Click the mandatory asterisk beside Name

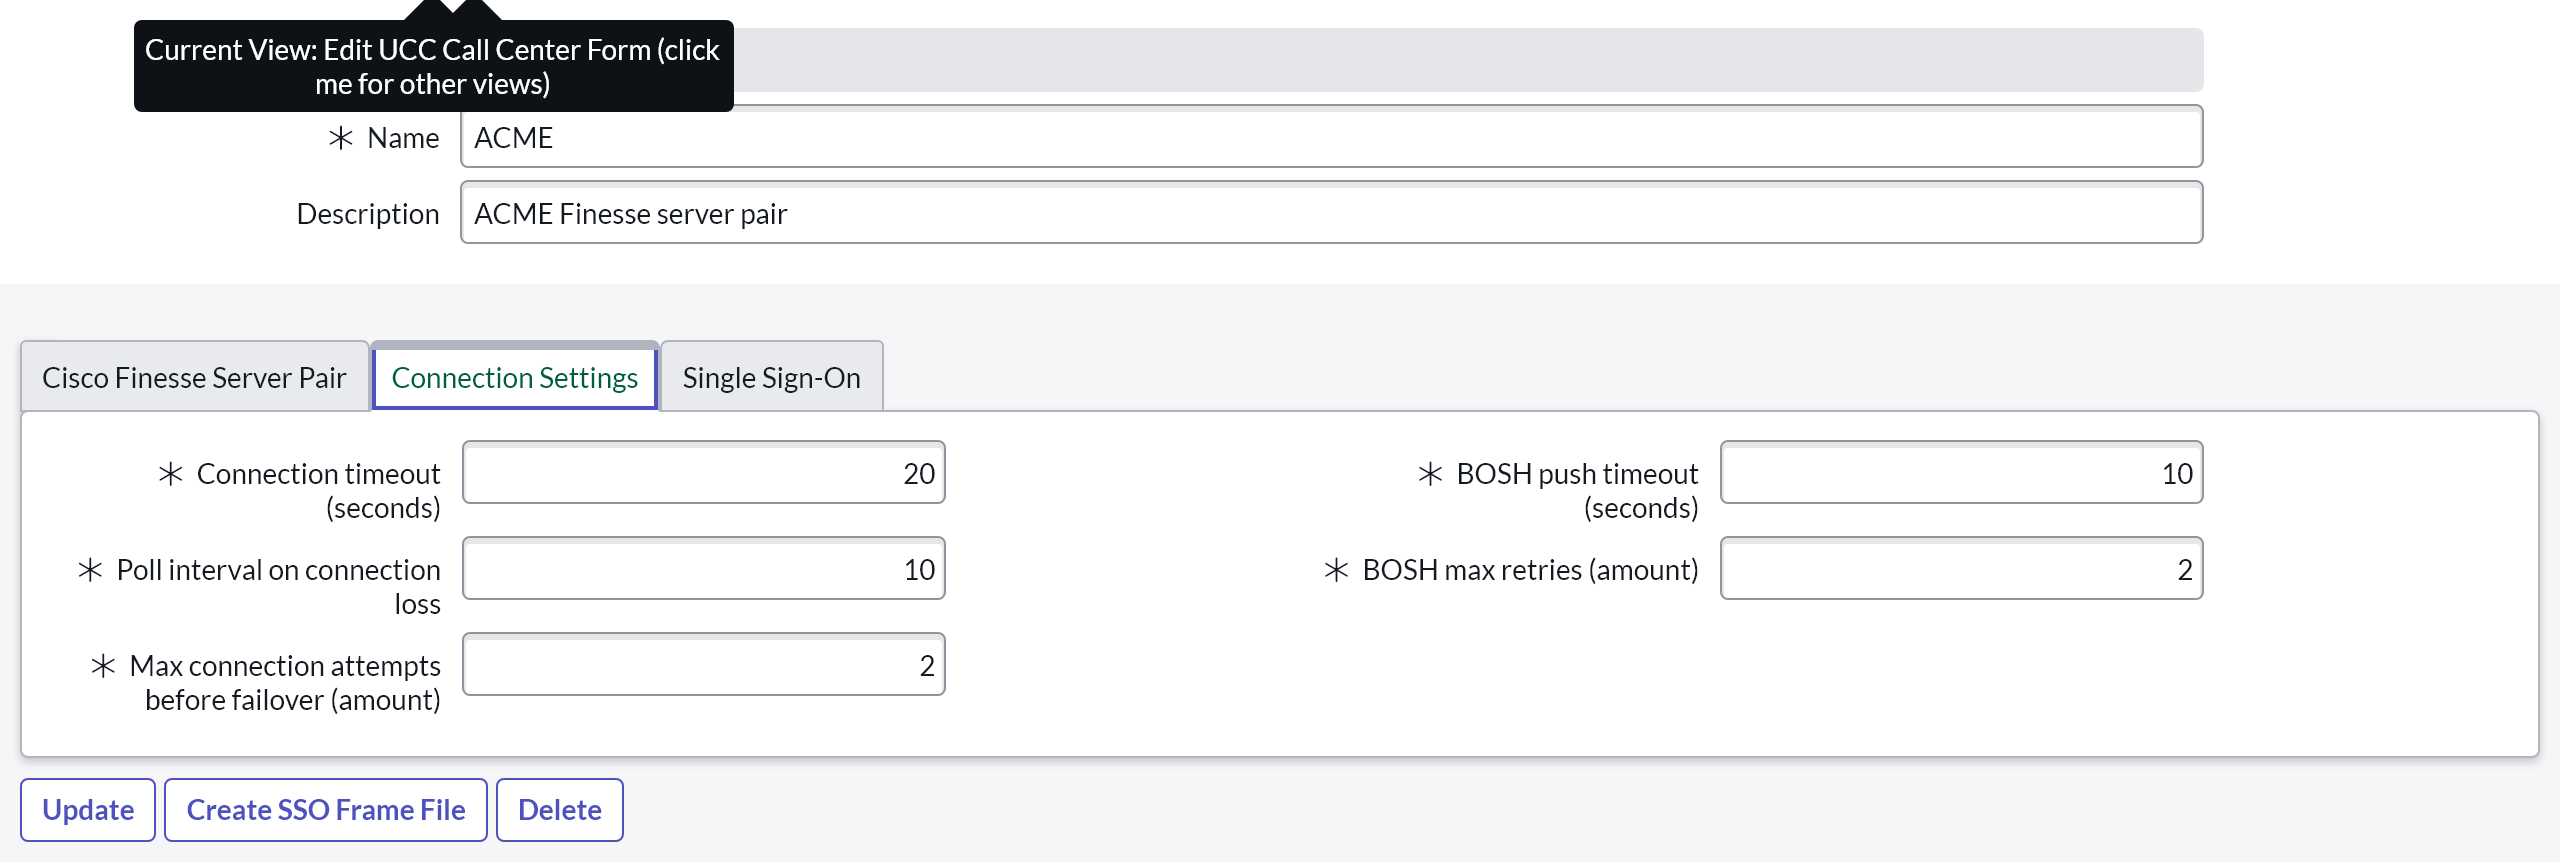(341, 138)
